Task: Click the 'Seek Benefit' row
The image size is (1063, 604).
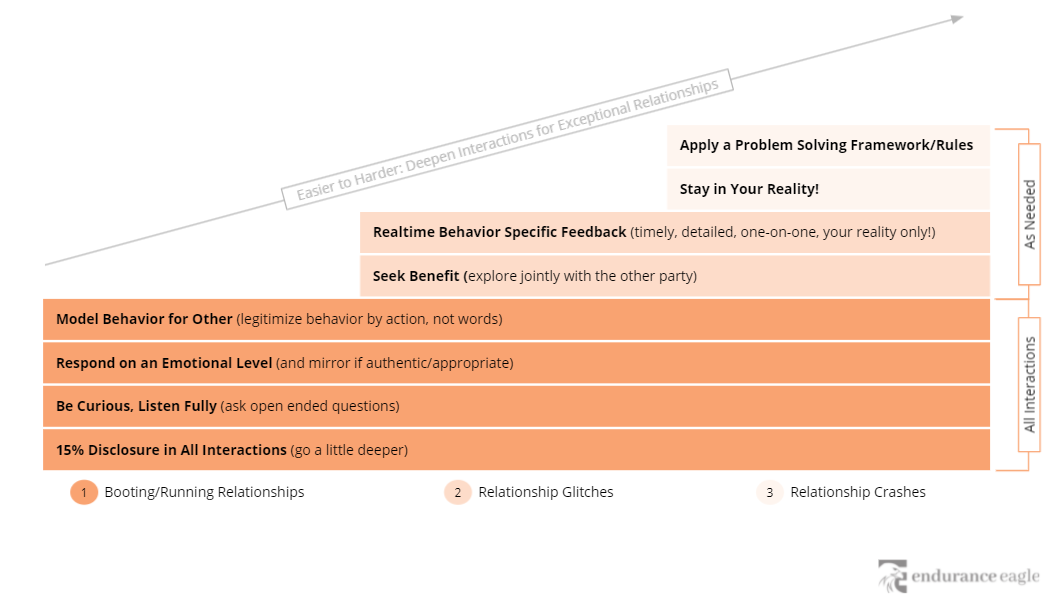Action: 675,276
